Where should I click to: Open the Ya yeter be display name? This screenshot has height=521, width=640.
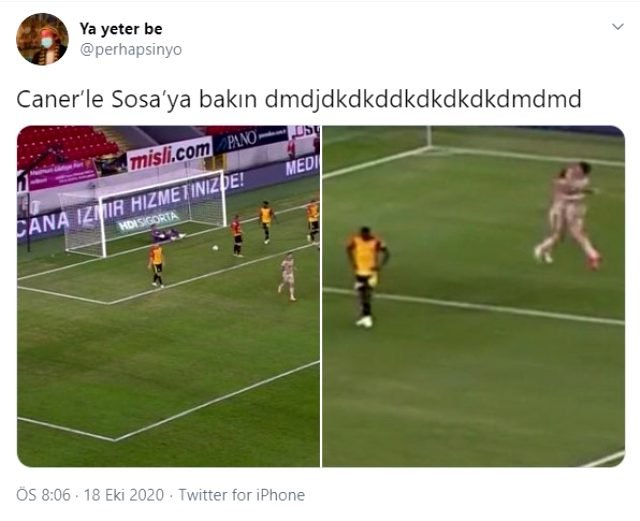pyautogui.click(x=121, y=29)
